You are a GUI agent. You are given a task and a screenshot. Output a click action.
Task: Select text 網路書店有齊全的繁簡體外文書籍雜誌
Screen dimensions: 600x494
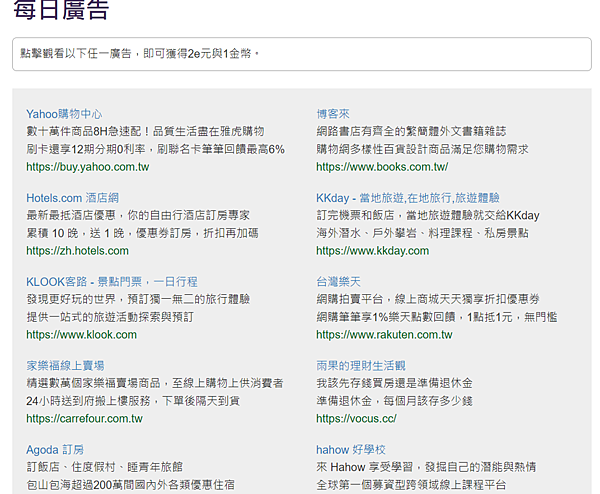[x=411, y=132]
